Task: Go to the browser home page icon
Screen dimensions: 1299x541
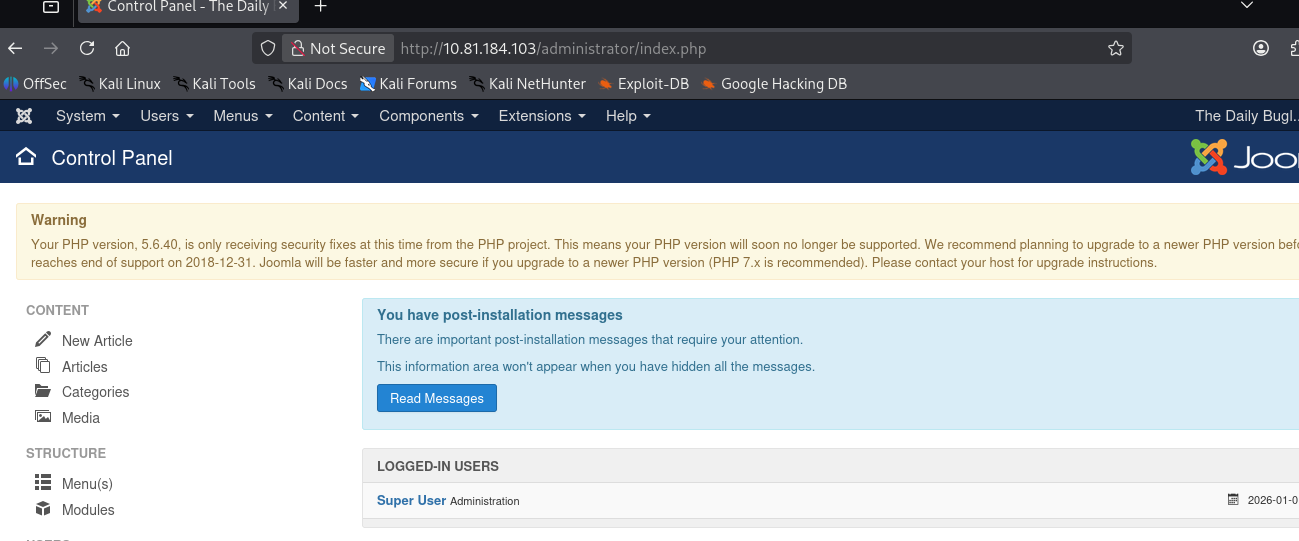Action: (x=123, y=48)
